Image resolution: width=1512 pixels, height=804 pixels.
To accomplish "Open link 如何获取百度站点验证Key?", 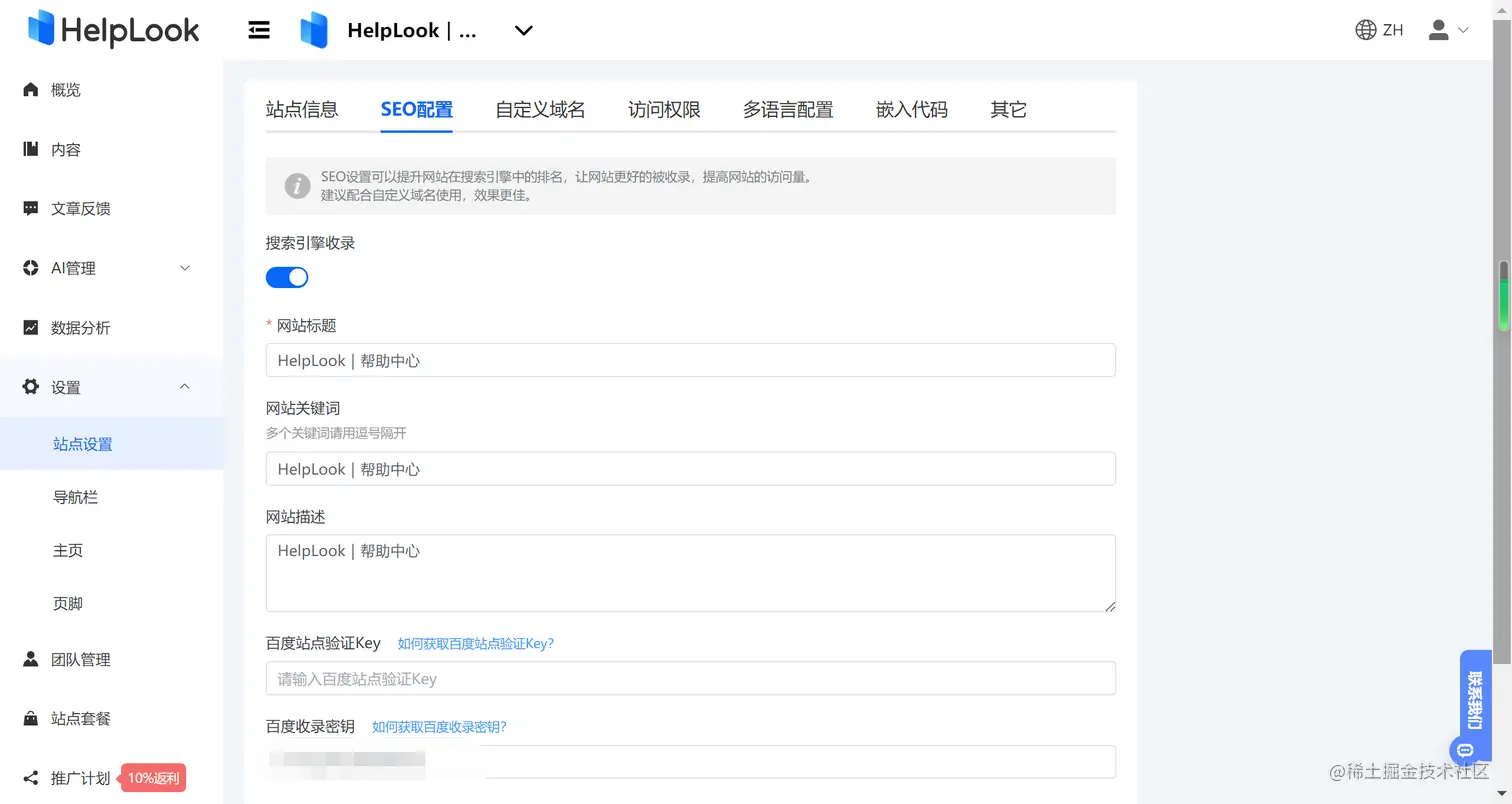I will pos(476,643).
